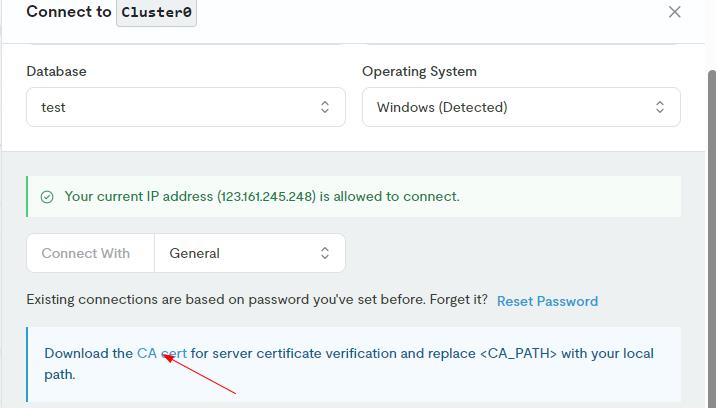716x408 pixels.
Task: Click the Existing connections password notice text
Action: click(x=257, y=300)
